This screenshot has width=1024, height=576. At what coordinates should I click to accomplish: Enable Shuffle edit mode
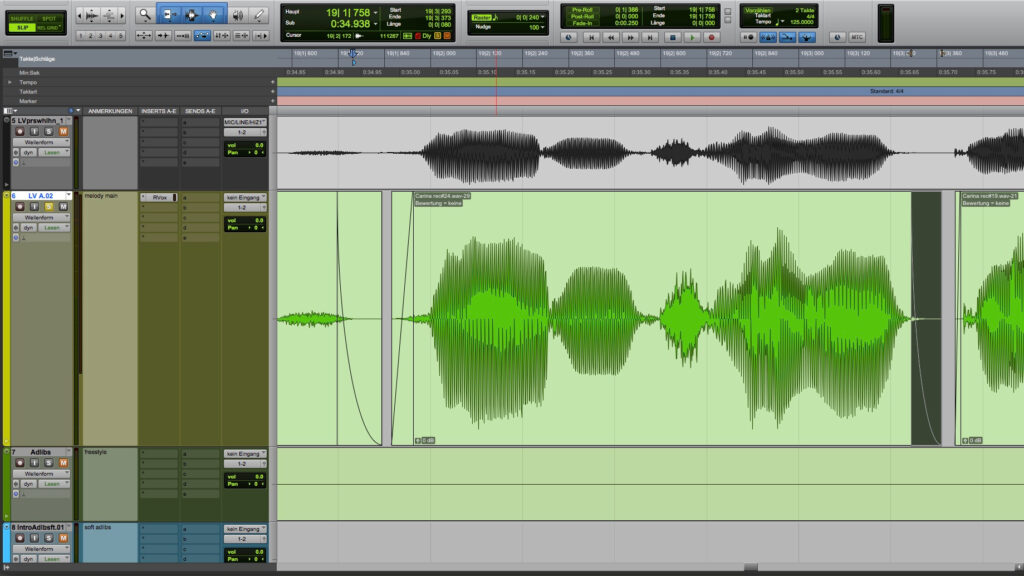[22, 19]
